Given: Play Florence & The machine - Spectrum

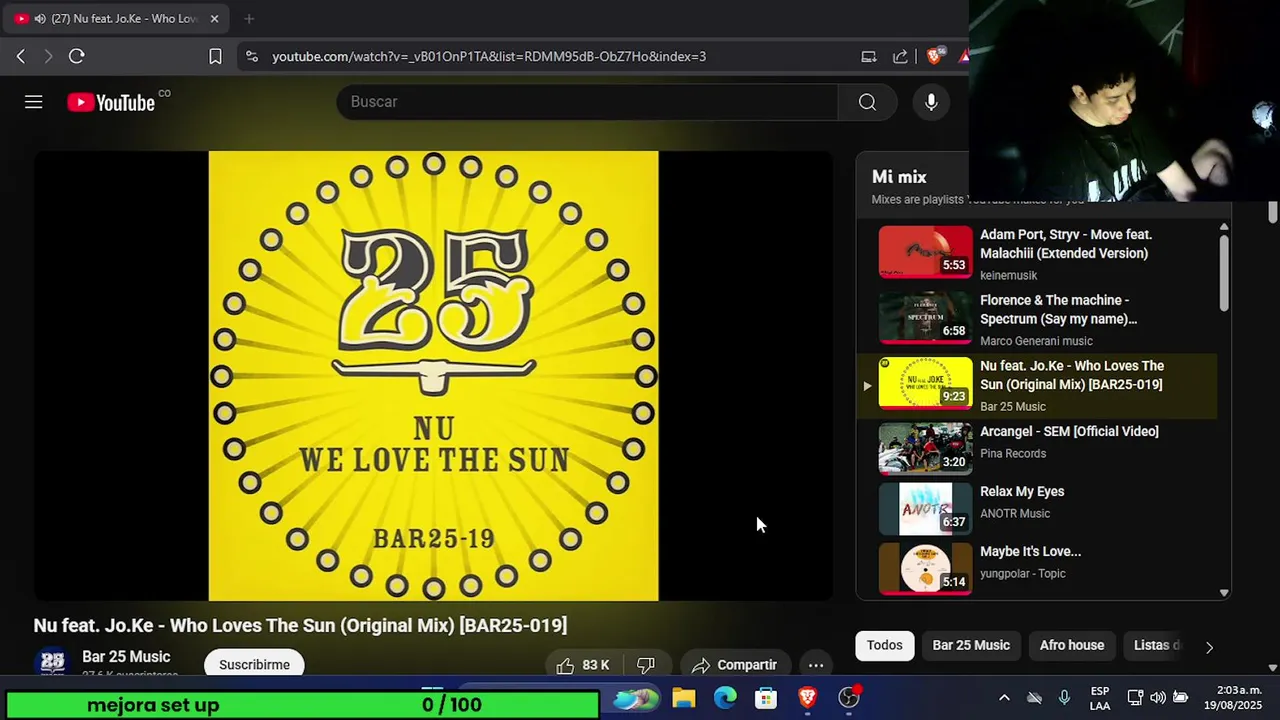Looking at the screenshot, I should (x=1058, y=309).
